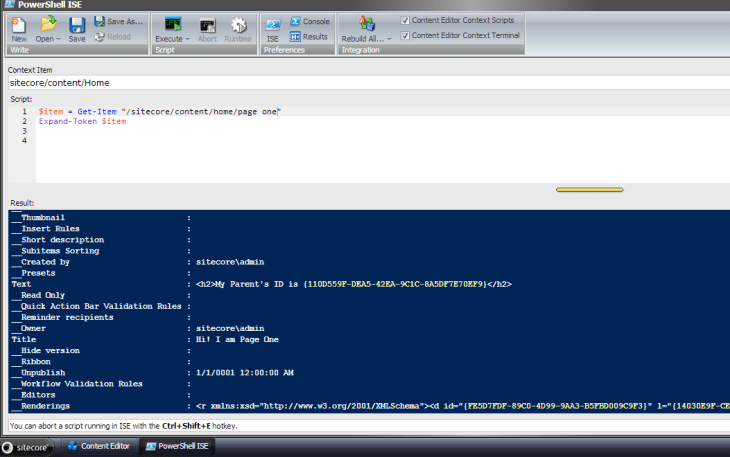Select the PowerShell ISE taskbar tab
730x457 pixels.
tap(178, 446)
